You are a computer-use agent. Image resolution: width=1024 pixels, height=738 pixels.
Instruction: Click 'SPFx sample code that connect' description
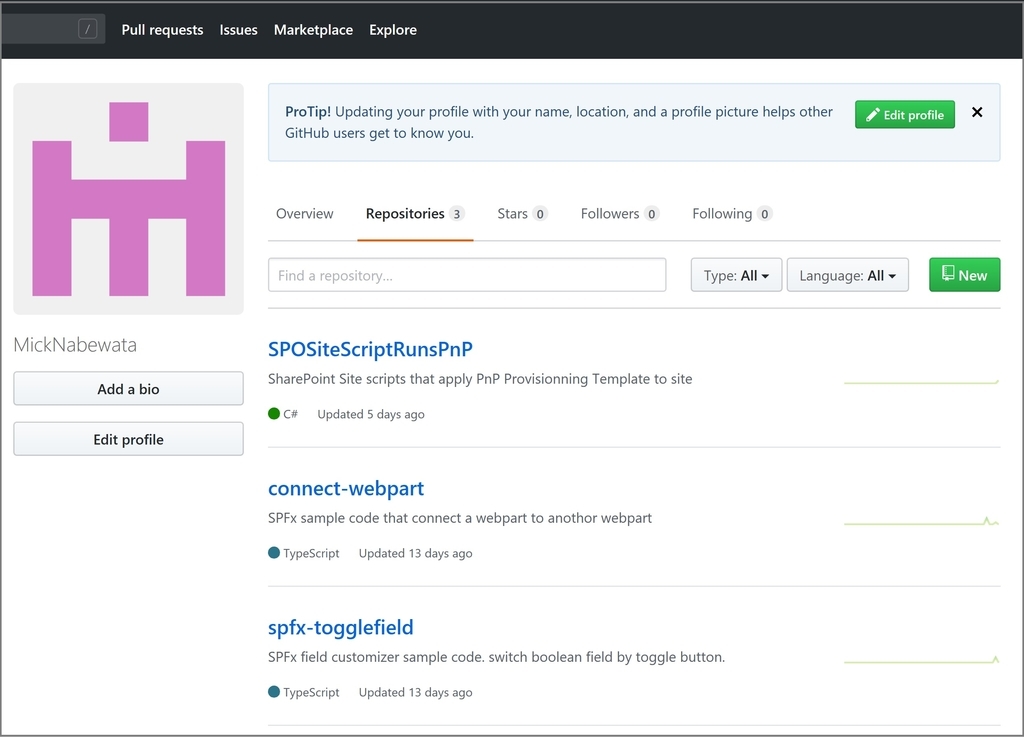[x=460, y=518]
